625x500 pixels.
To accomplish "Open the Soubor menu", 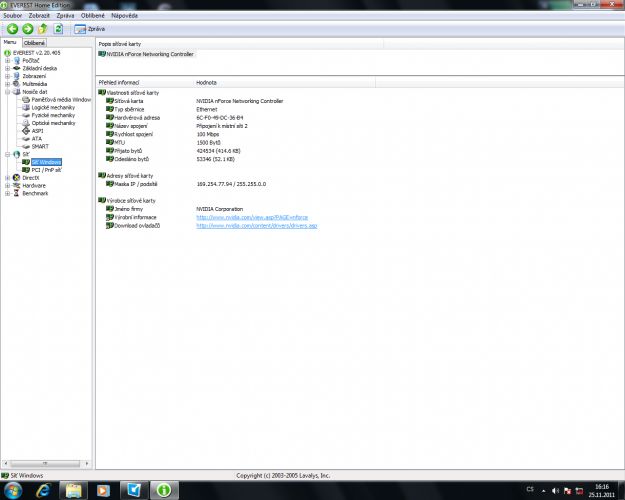I will pos(12,16).
